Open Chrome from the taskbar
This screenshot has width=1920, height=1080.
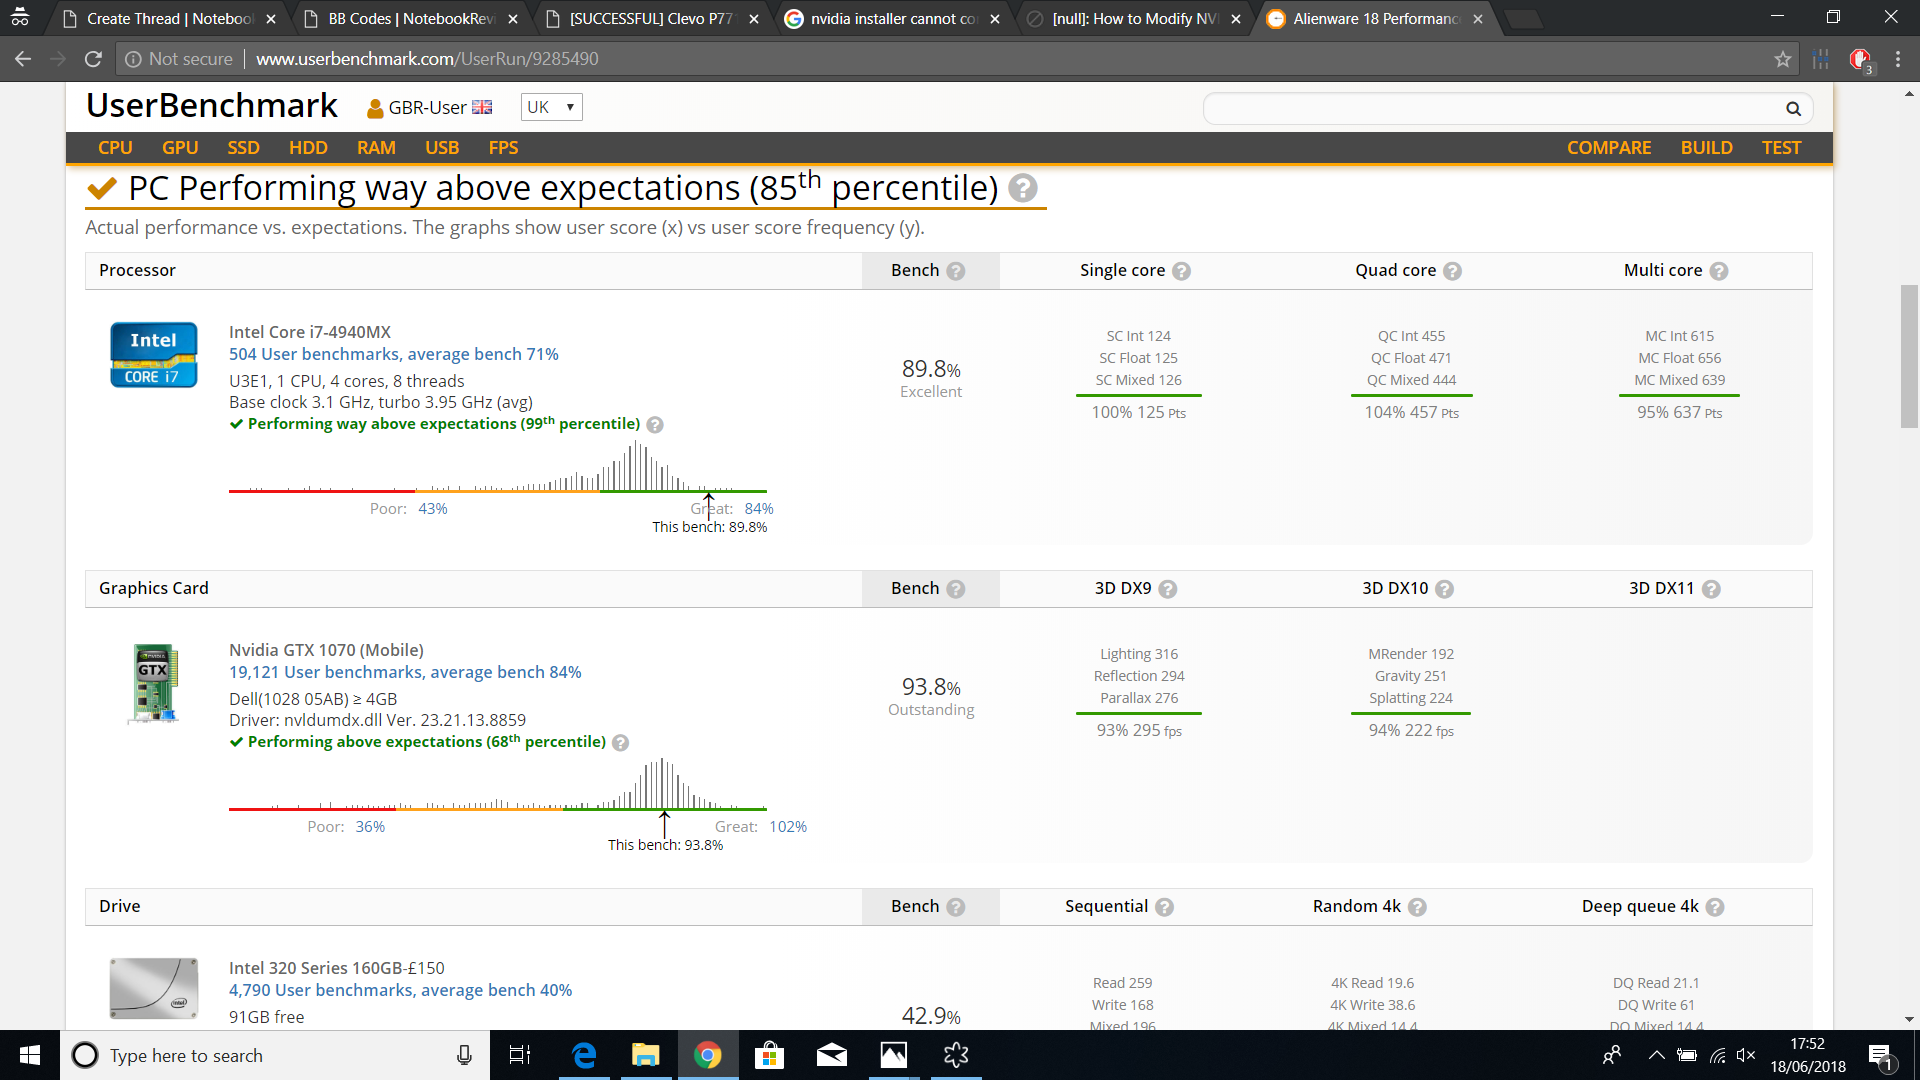[x=708, y=1055]
